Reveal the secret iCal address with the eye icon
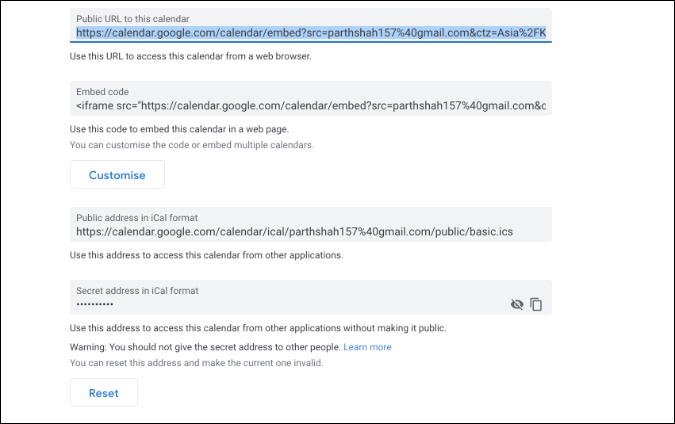The width and height of the screenshot is (675, 424). tap(517, 305)
